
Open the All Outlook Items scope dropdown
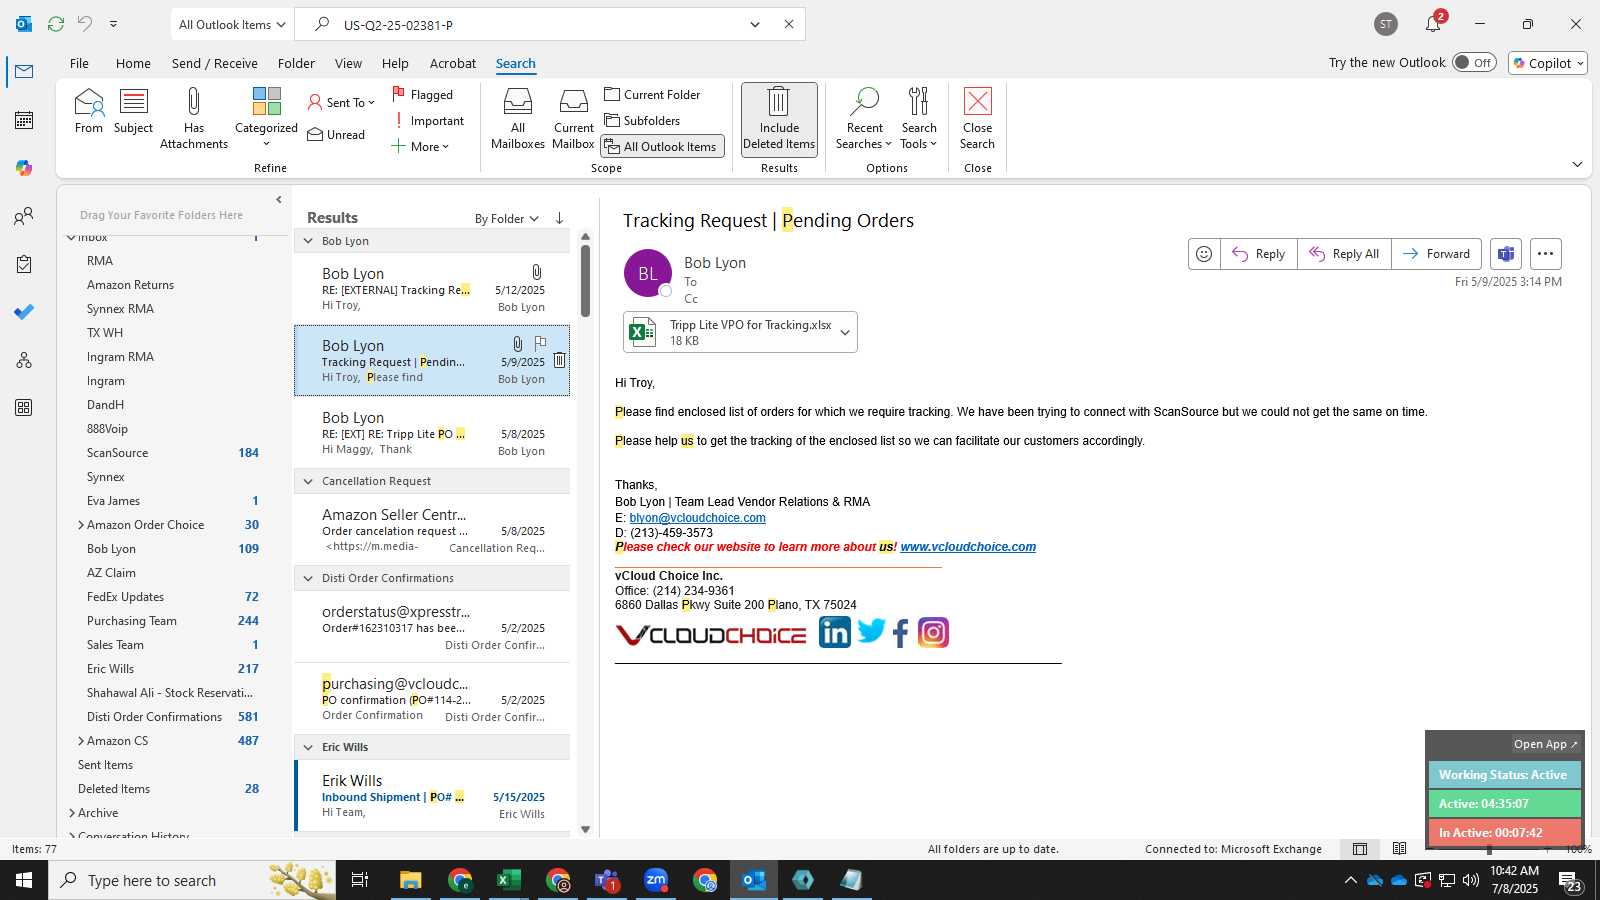[x=232, y=24]
